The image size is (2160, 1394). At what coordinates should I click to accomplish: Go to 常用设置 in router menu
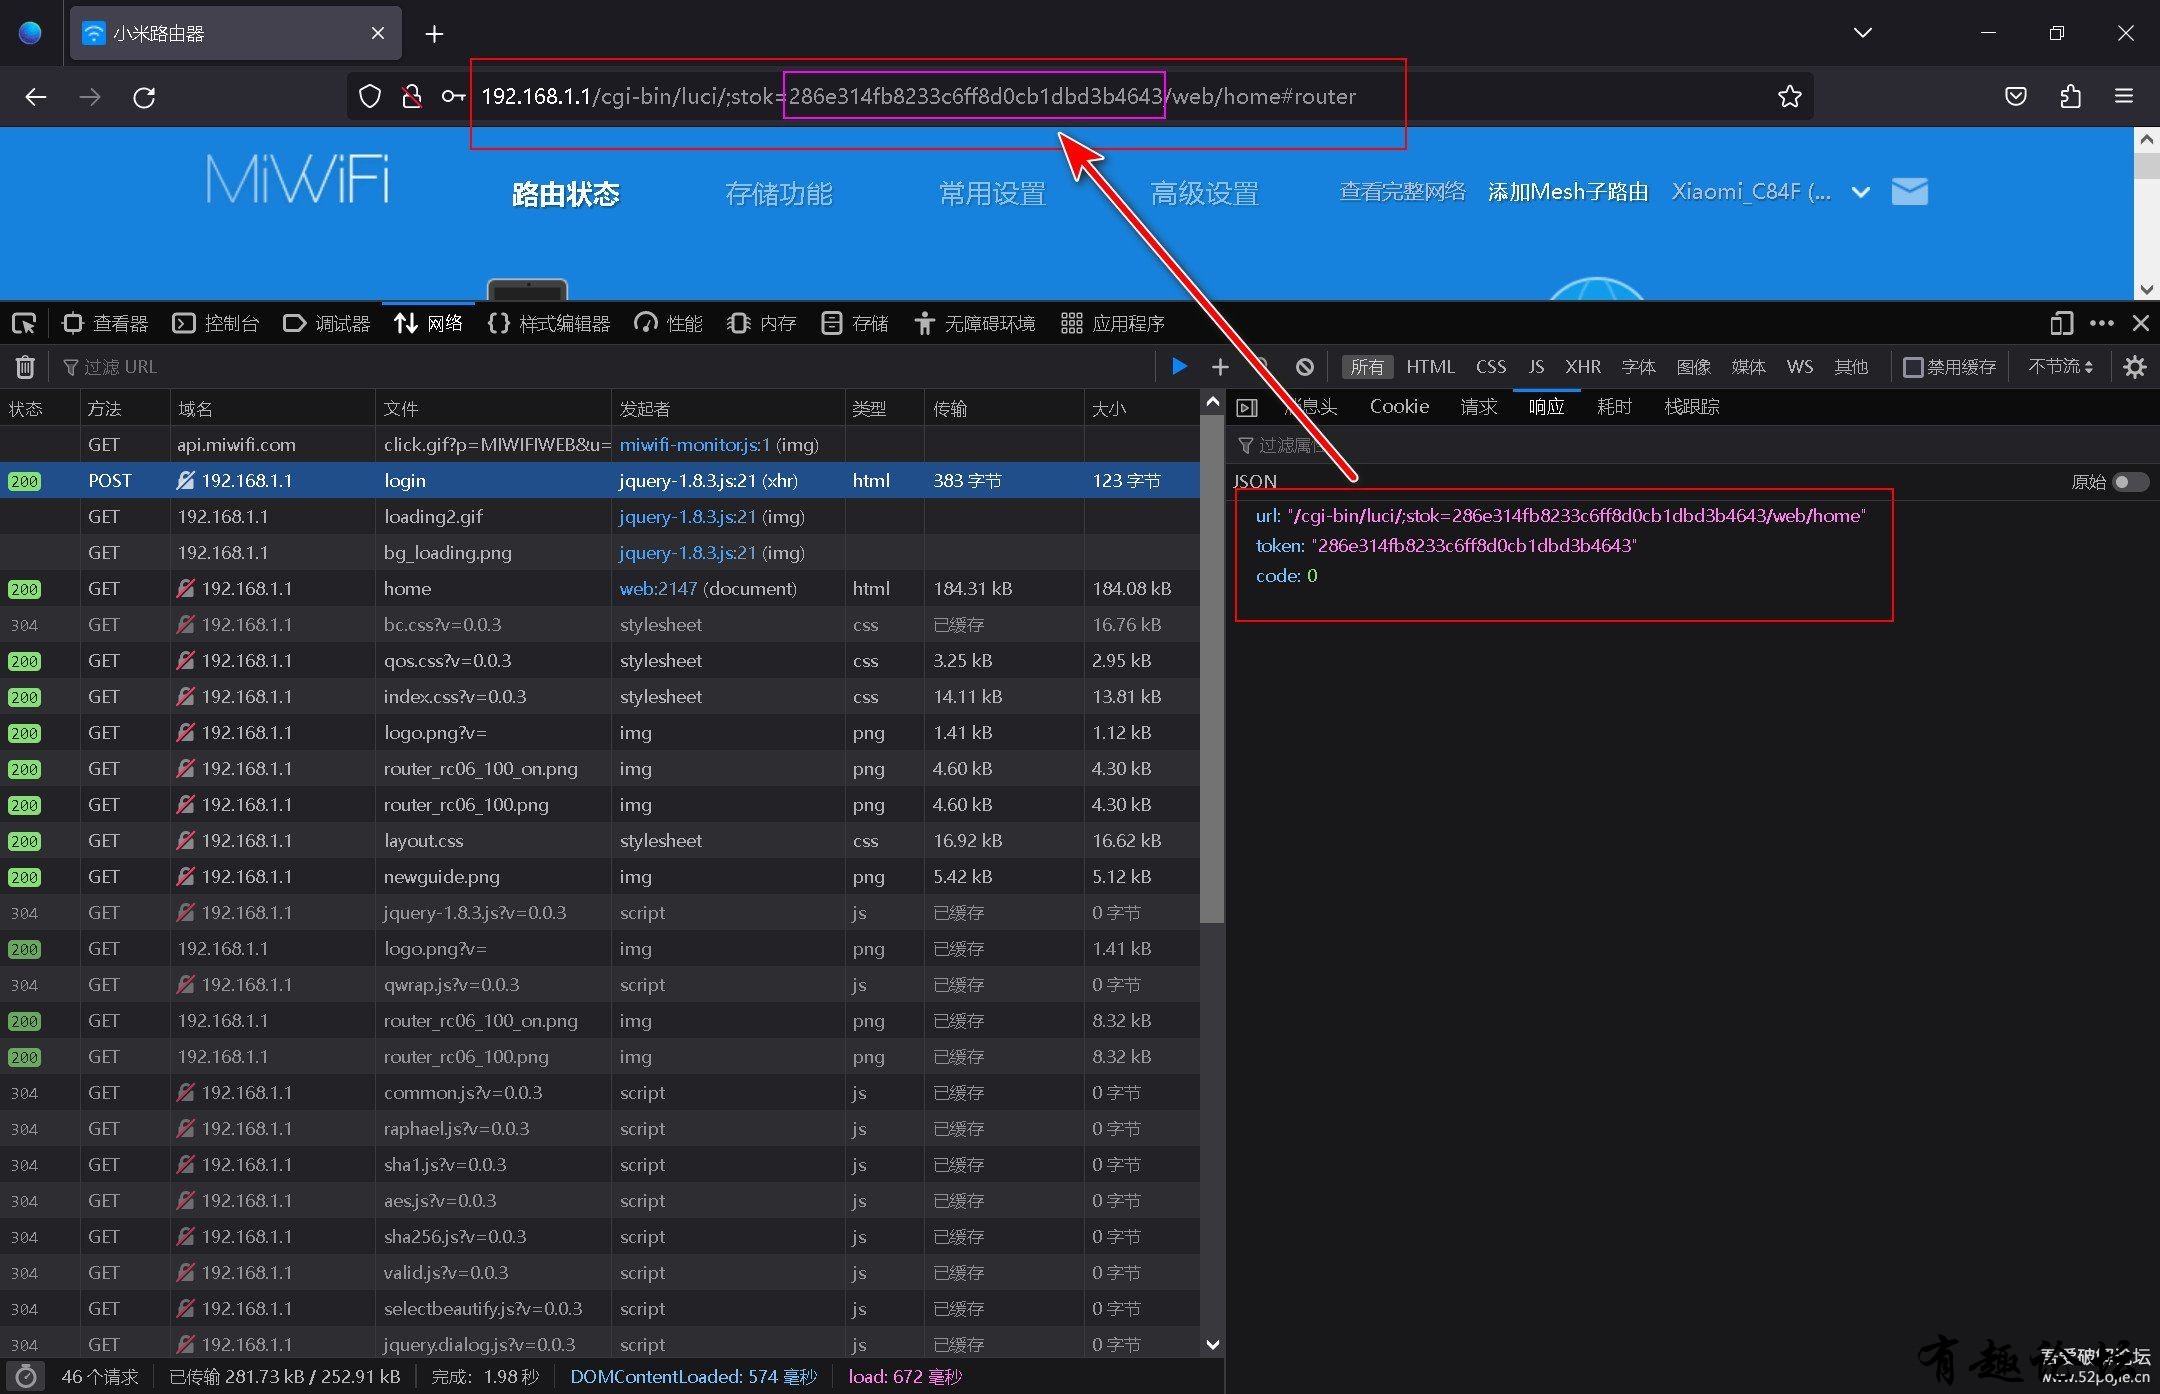tap(992, 193)
